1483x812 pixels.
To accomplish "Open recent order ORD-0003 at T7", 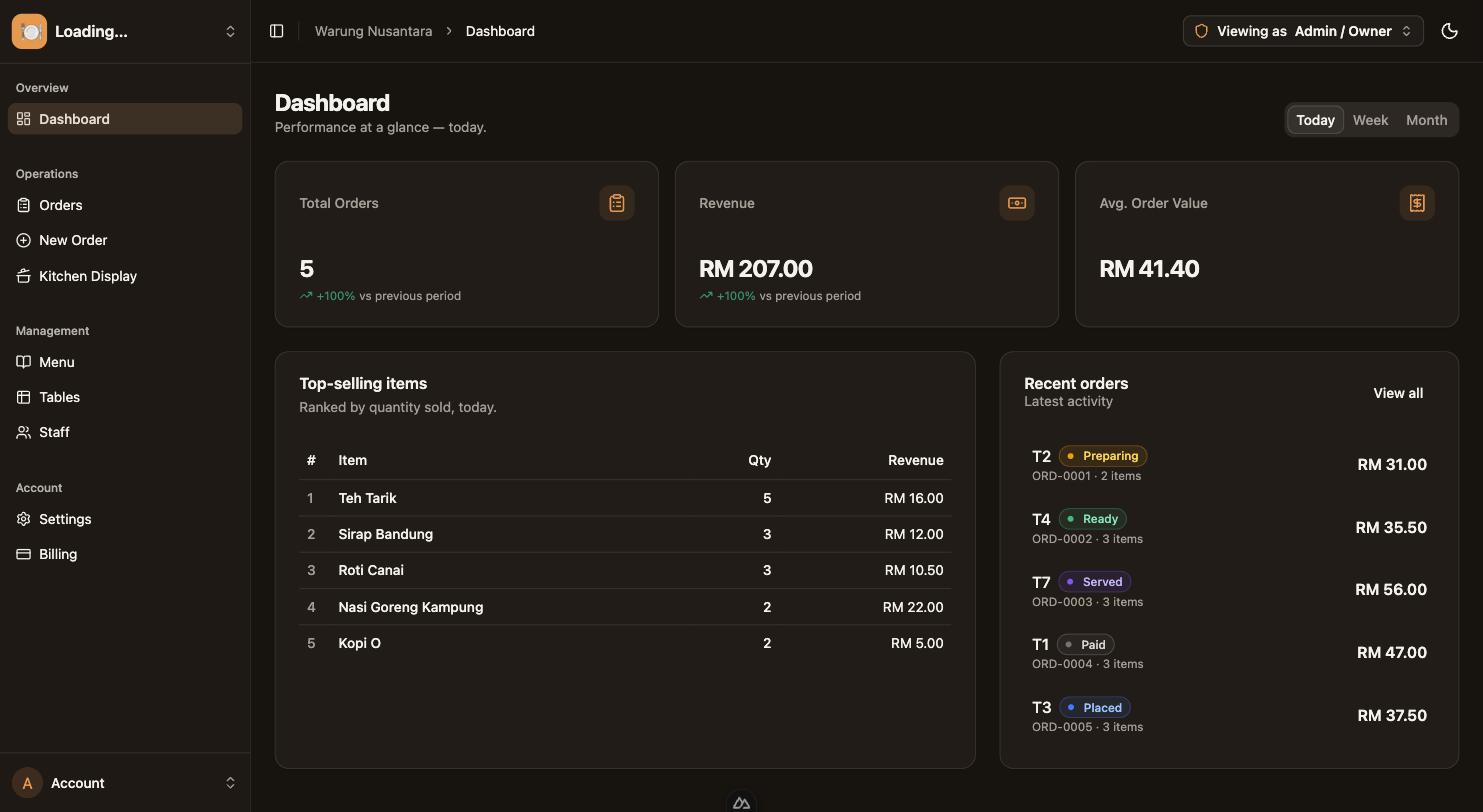I will (1229, 591).
